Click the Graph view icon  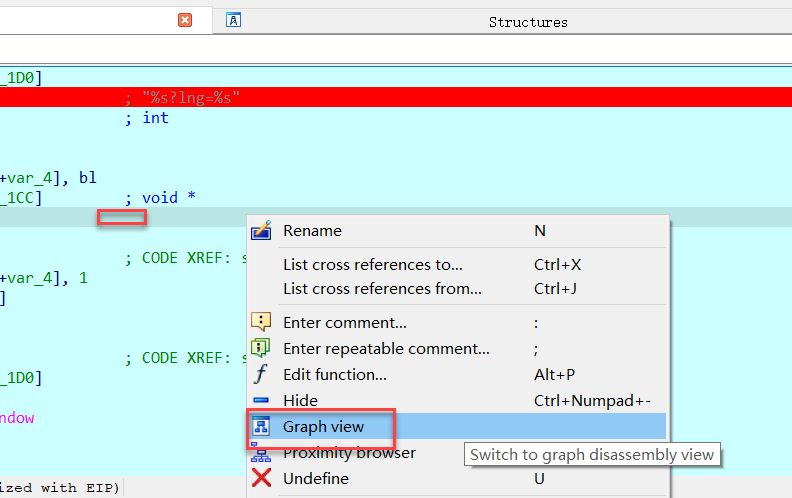click(x=261, y=427)
